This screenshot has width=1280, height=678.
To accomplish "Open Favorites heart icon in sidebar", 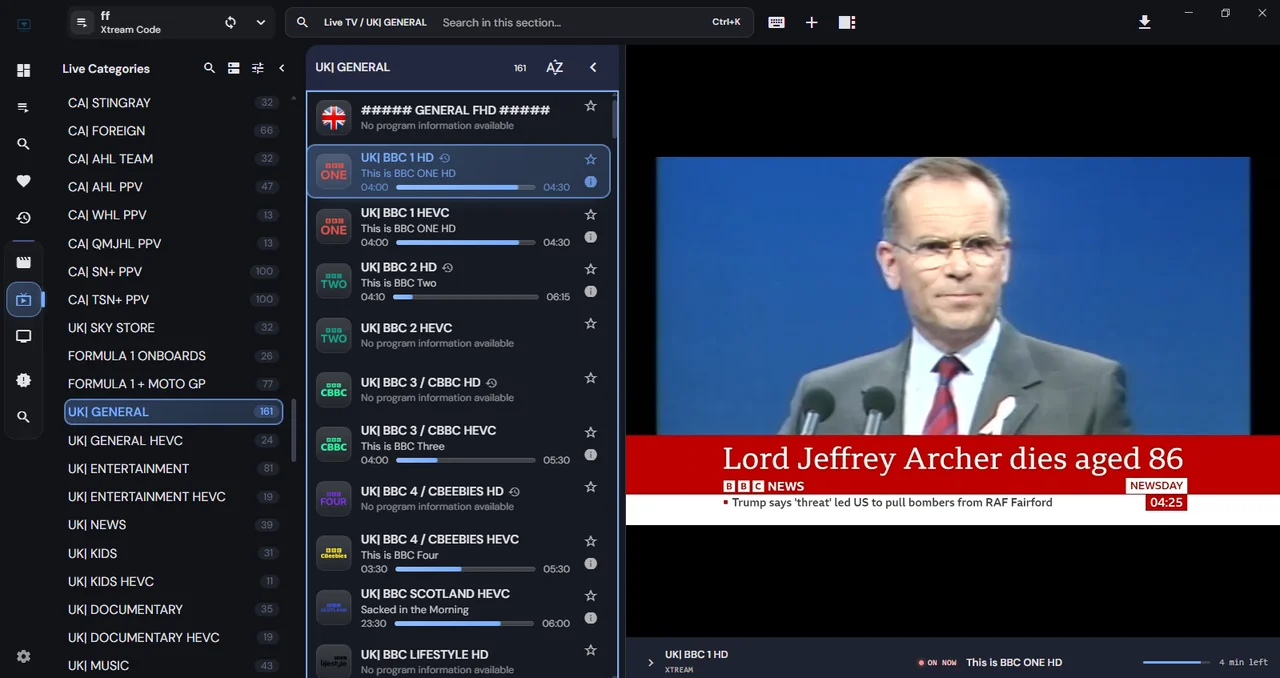I will [23, 181].
